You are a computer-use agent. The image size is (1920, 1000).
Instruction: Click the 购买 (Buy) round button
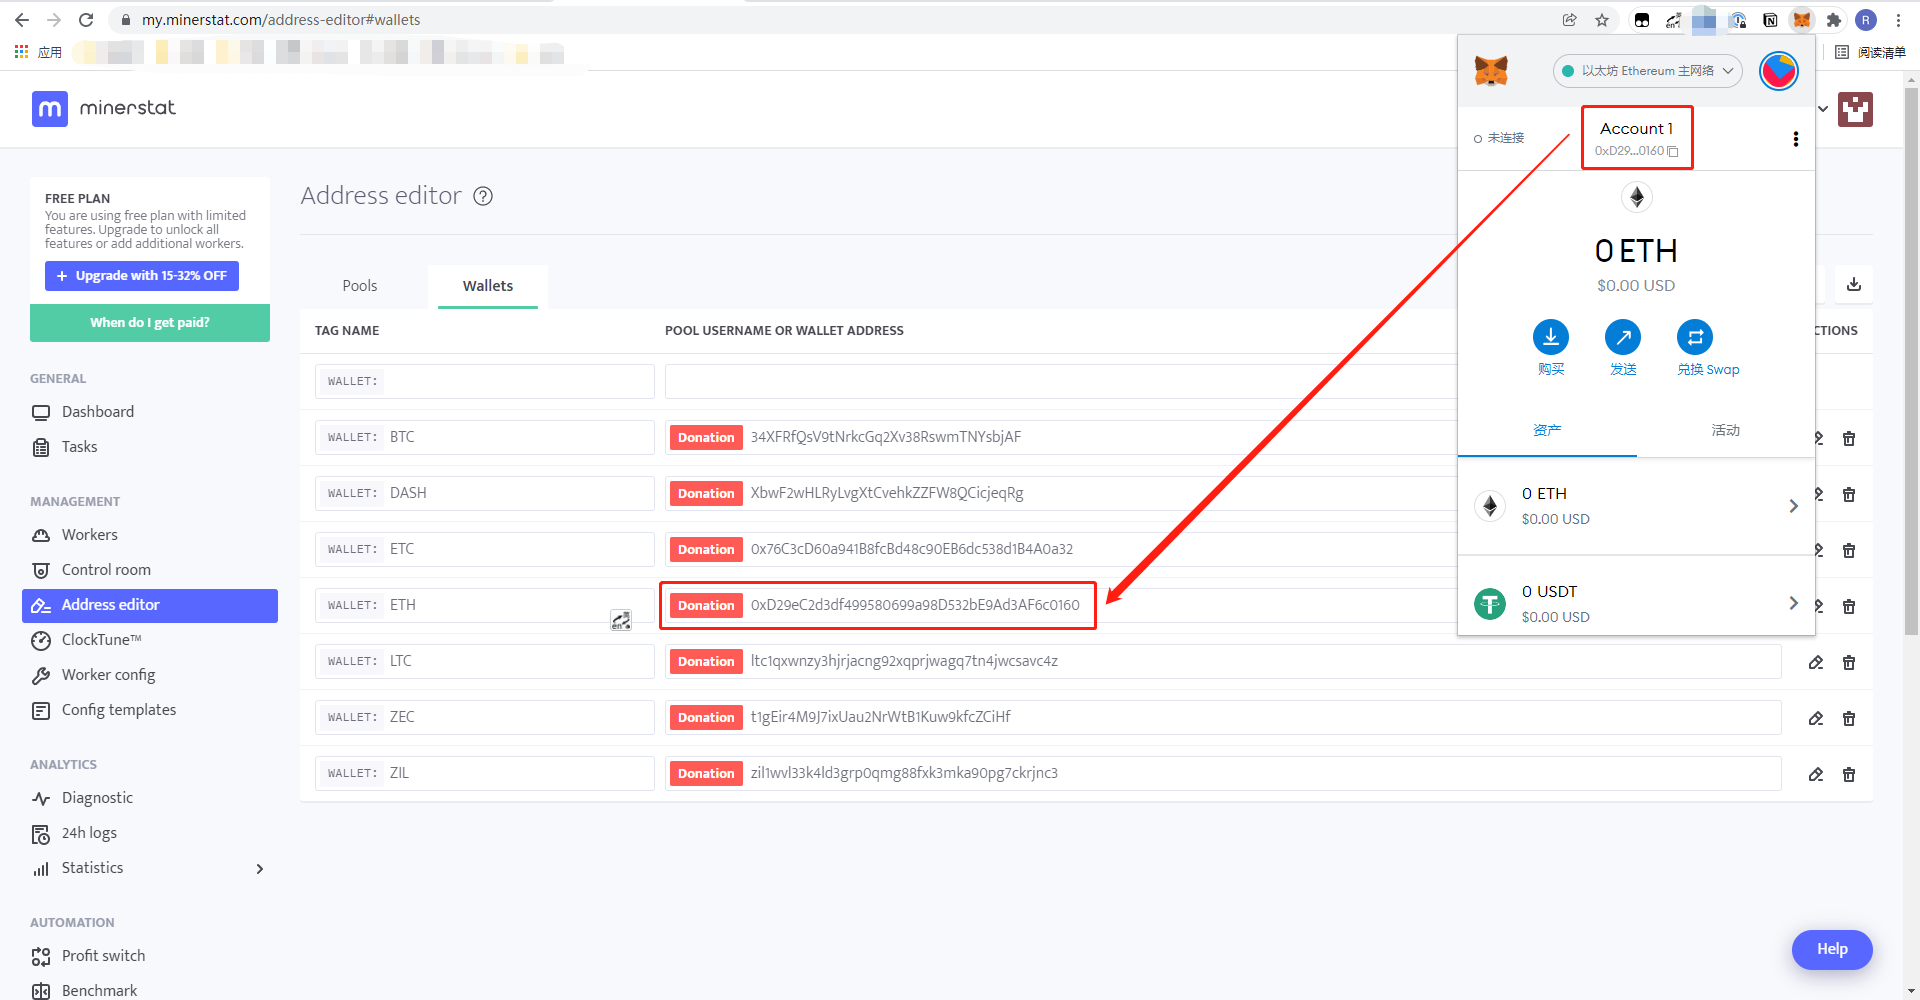pyautogui.click(x=1551, y=337)
